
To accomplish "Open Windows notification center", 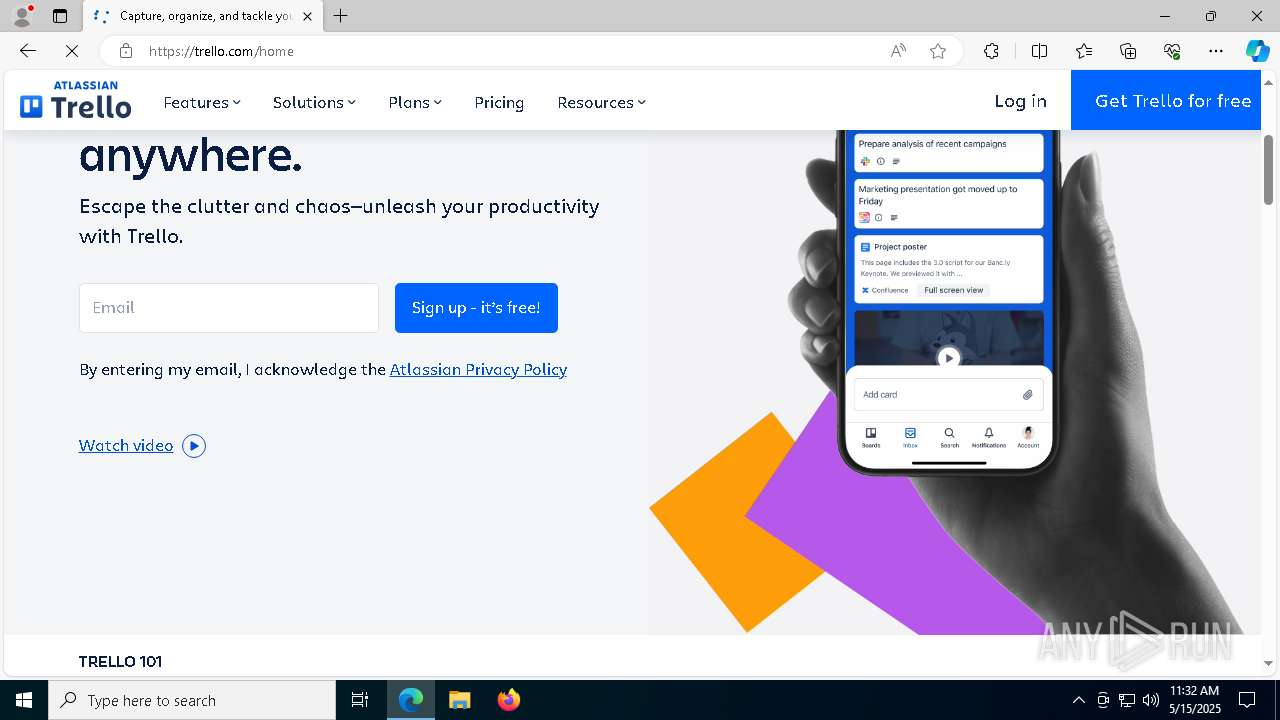I will 1247,700.
